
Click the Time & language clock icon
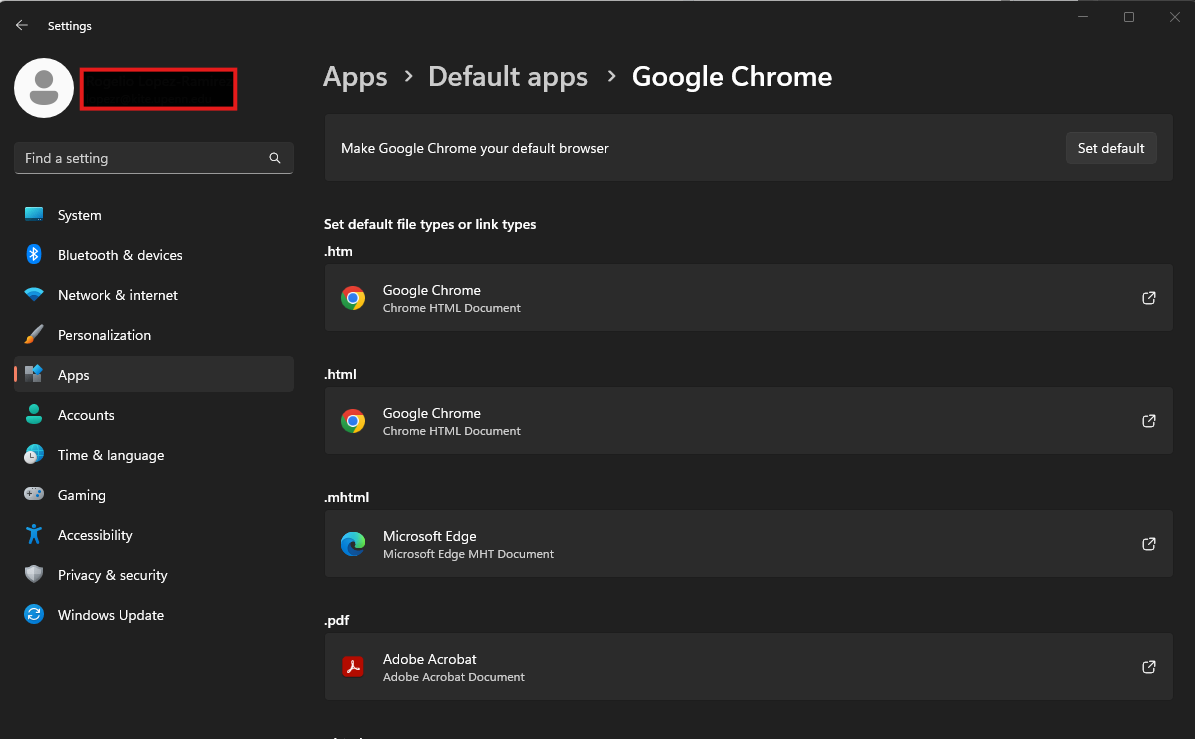pos(34,454)
